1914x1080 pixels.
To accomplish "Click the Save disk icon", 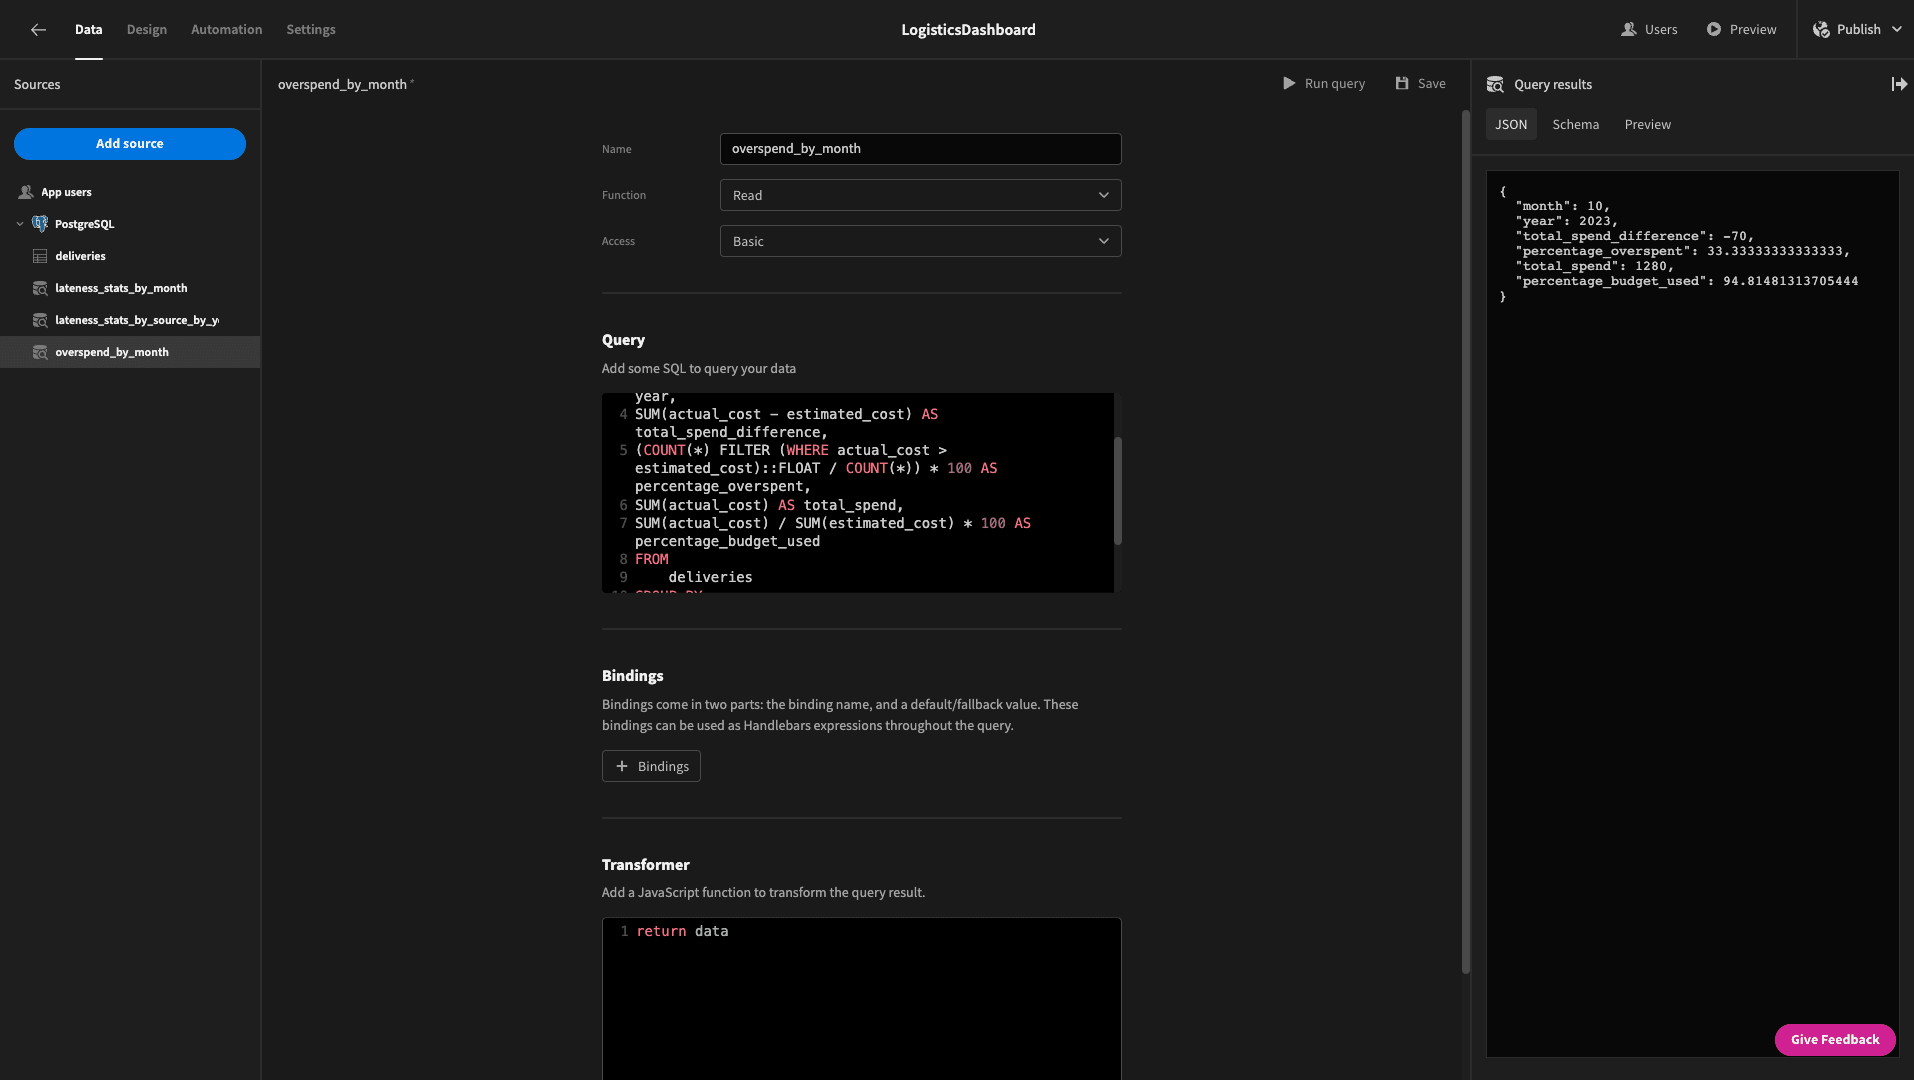I will 1402,84.
